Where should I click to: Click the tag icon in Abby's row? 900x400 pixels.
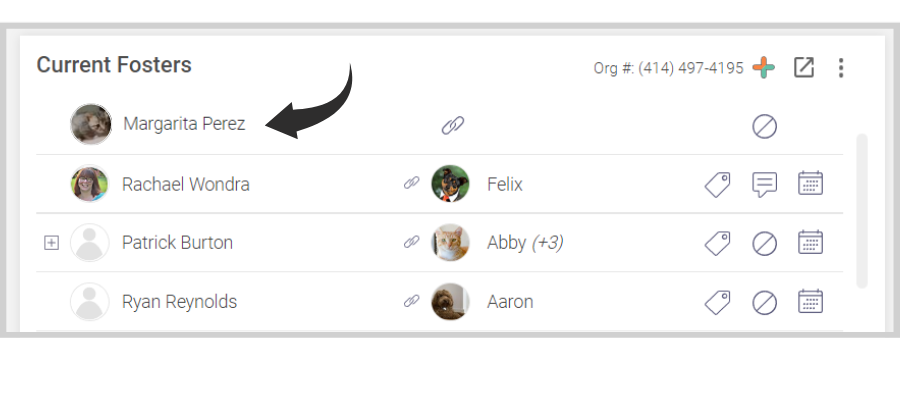717,243
